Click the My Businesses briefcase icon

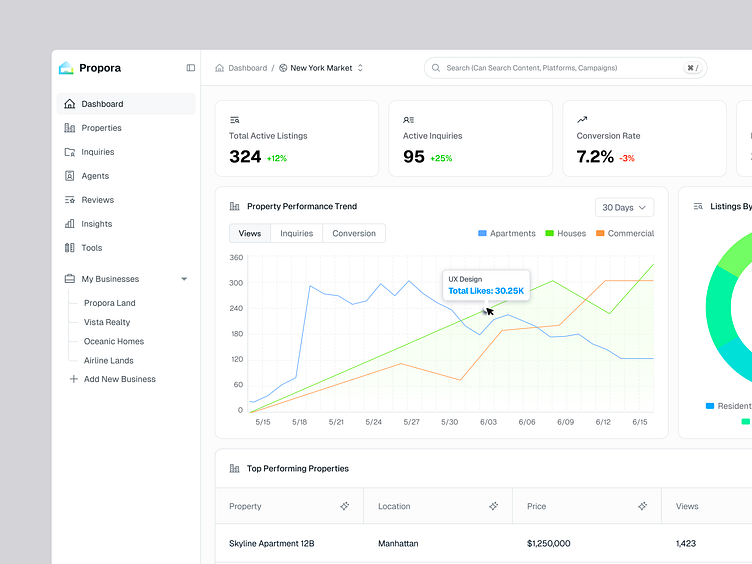point(70,279)
